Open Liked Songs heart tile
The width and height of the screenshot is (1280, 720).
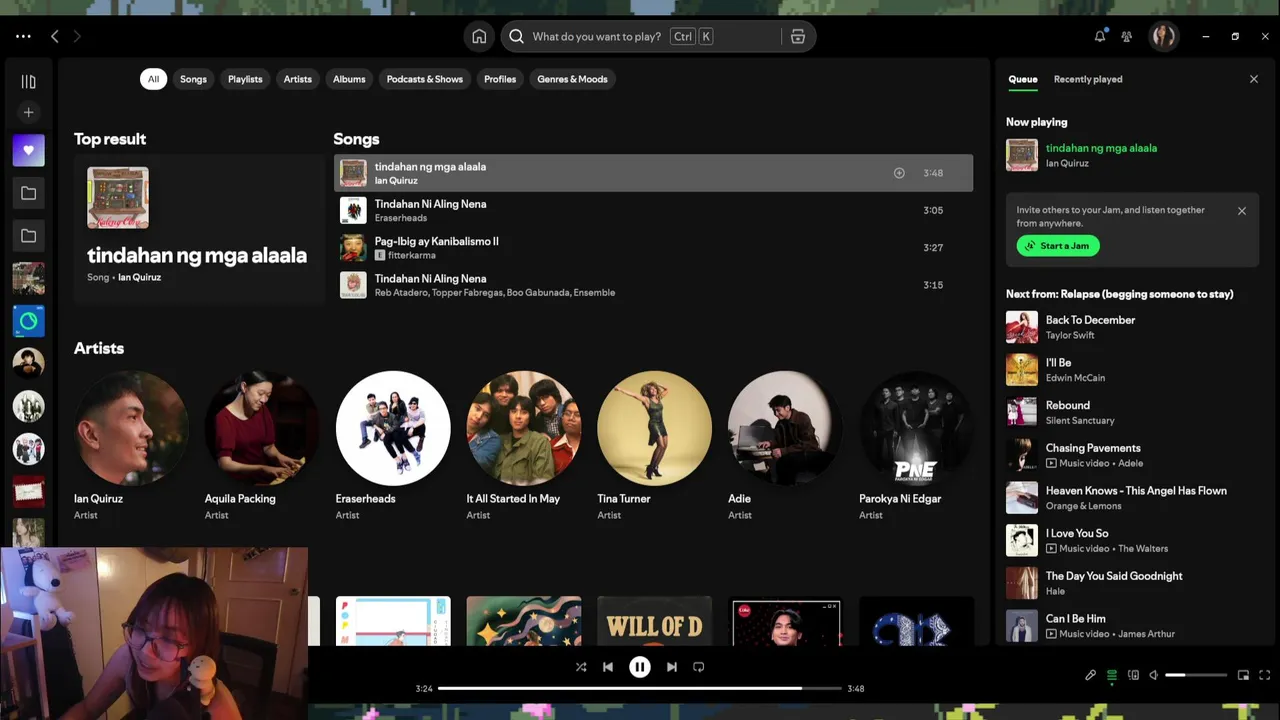click(x=28, y=150)
